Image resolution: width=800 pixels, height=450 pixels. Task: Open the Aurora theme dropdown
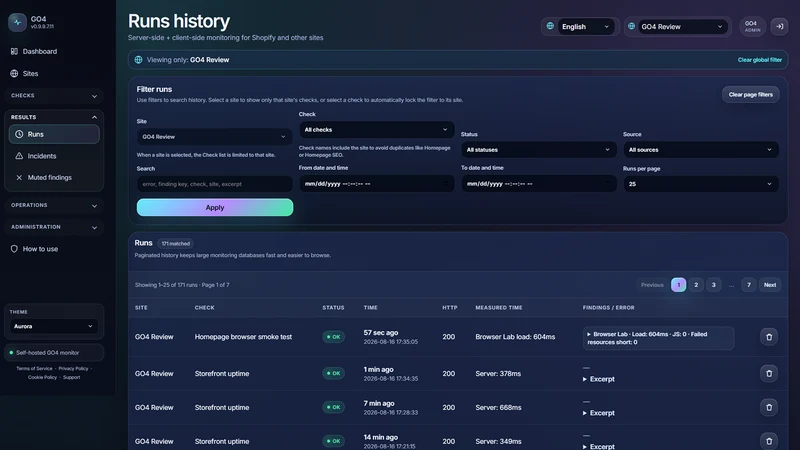click(x=53, y=327)
